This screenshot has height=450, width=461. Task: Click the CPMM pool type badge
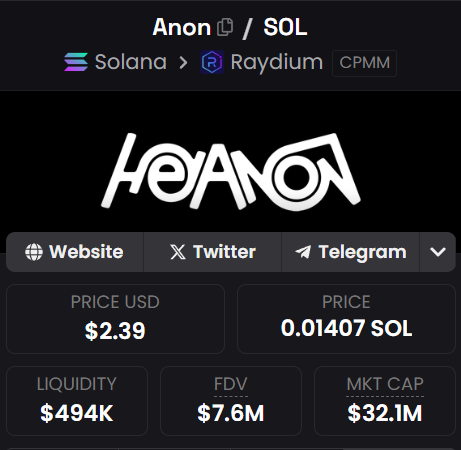[x=364, y=63]
